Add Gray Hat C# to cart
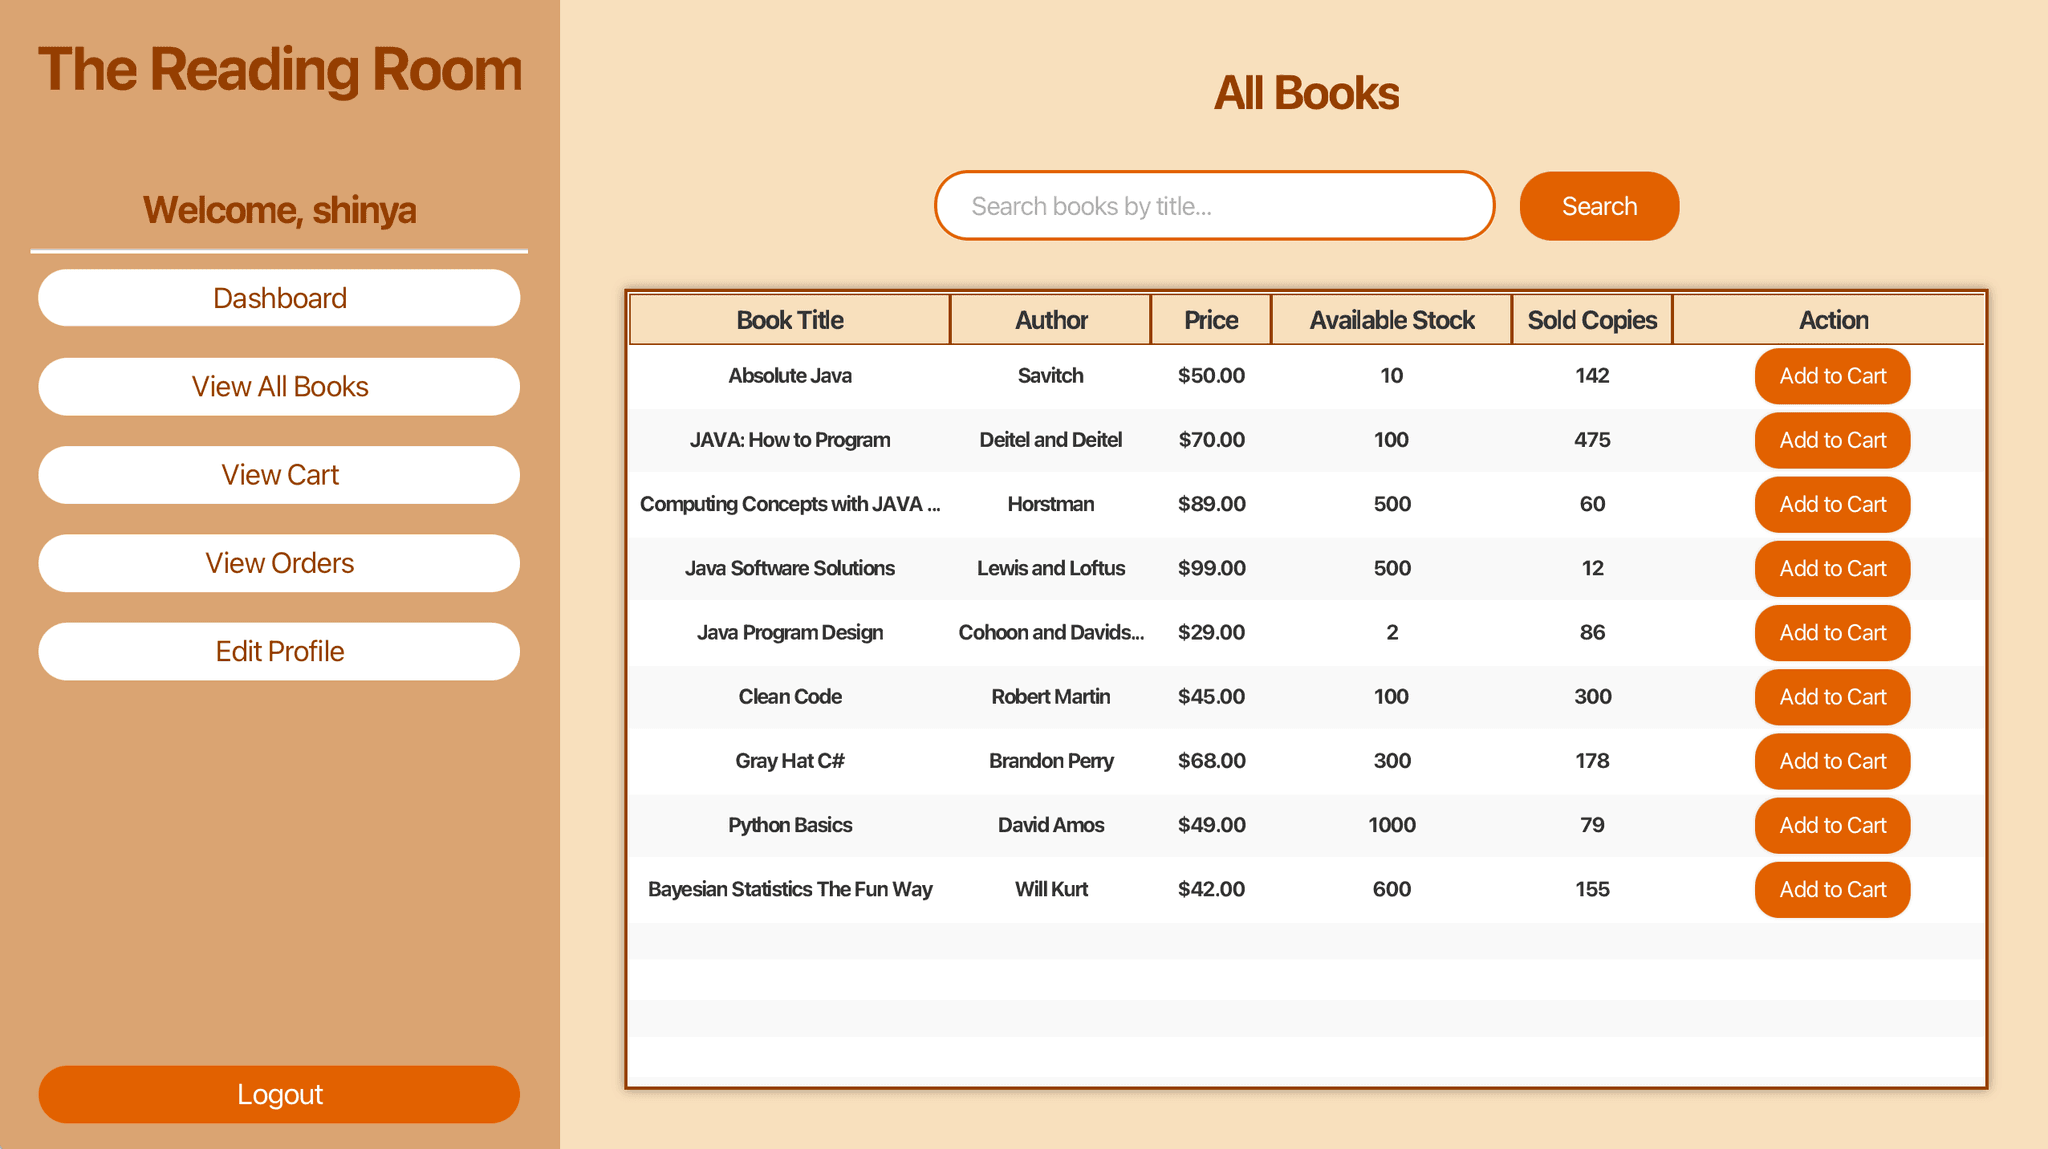 [1831, 761]
